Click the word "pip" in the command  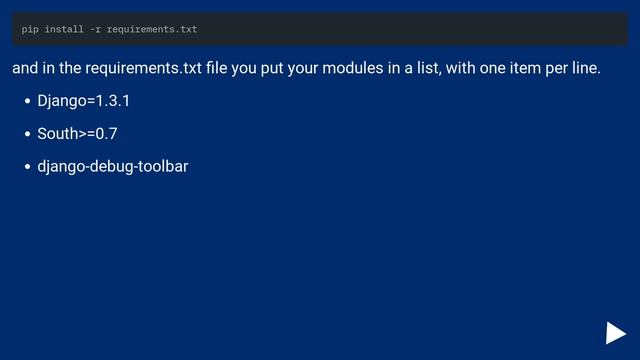30,29
